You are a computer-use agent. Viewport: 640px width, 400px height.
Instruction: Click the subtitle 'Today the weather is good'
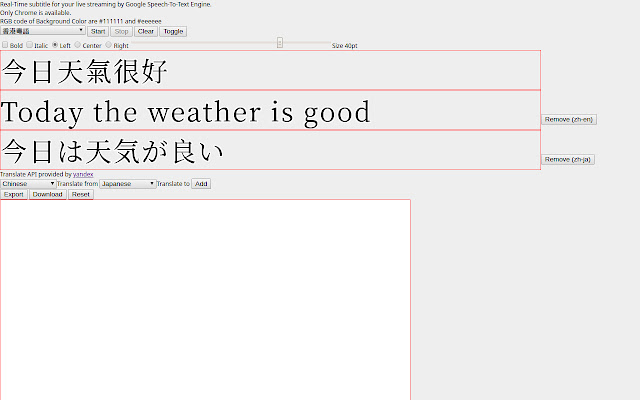coord(186,112)
